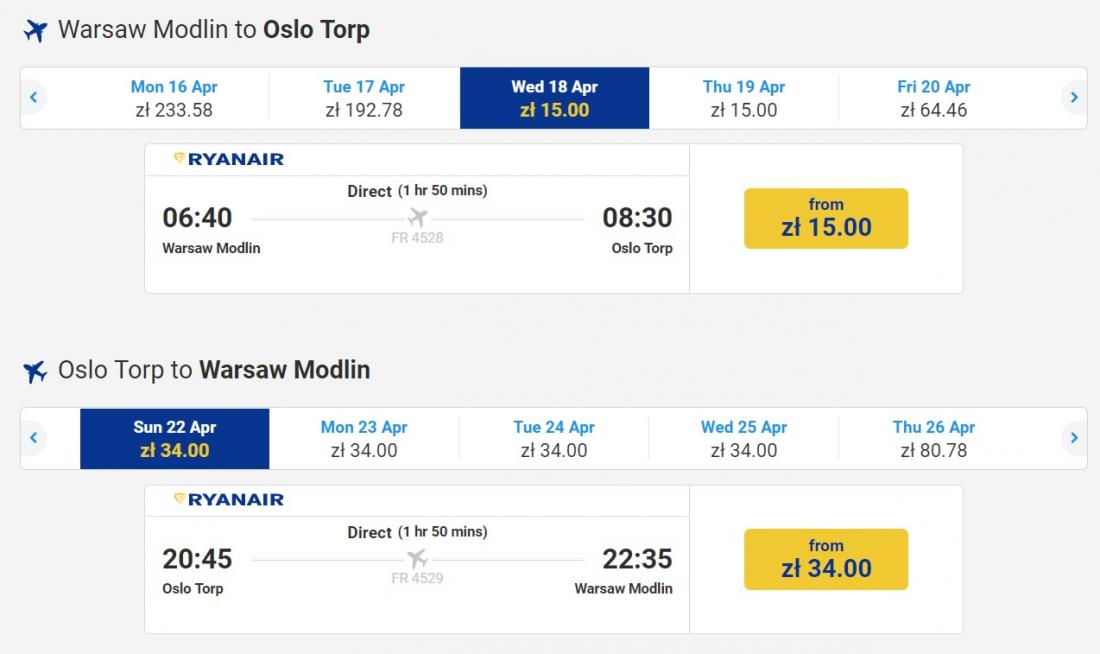Show later return dates with right arrow

tap(1074, 438)
